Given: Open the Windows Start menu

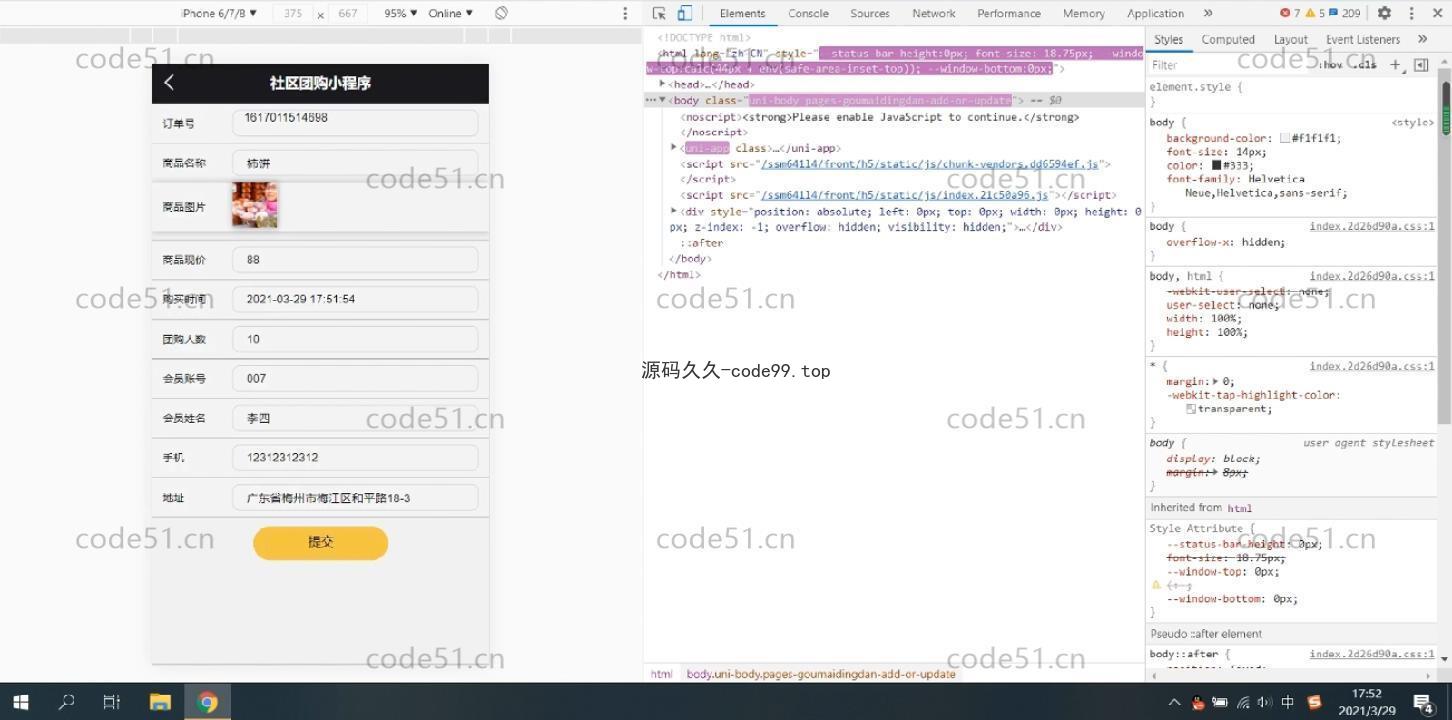Looking at the screenshot, I should tap(20, 702).
